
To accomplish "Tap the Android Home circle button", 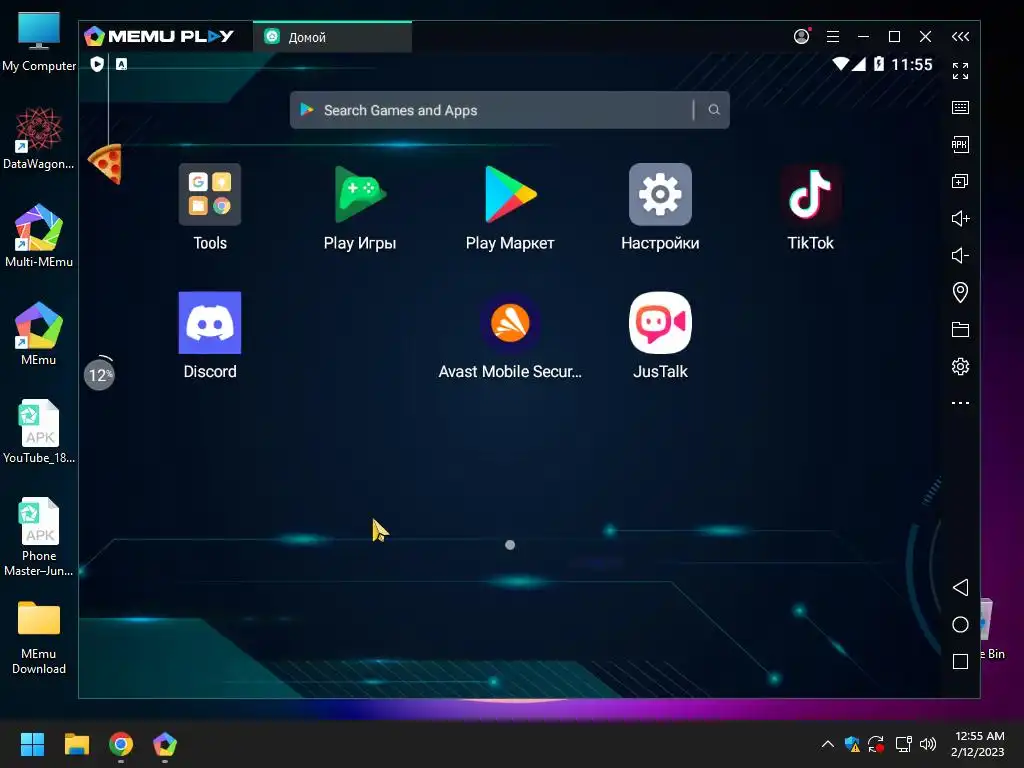I will pos(960,624).
